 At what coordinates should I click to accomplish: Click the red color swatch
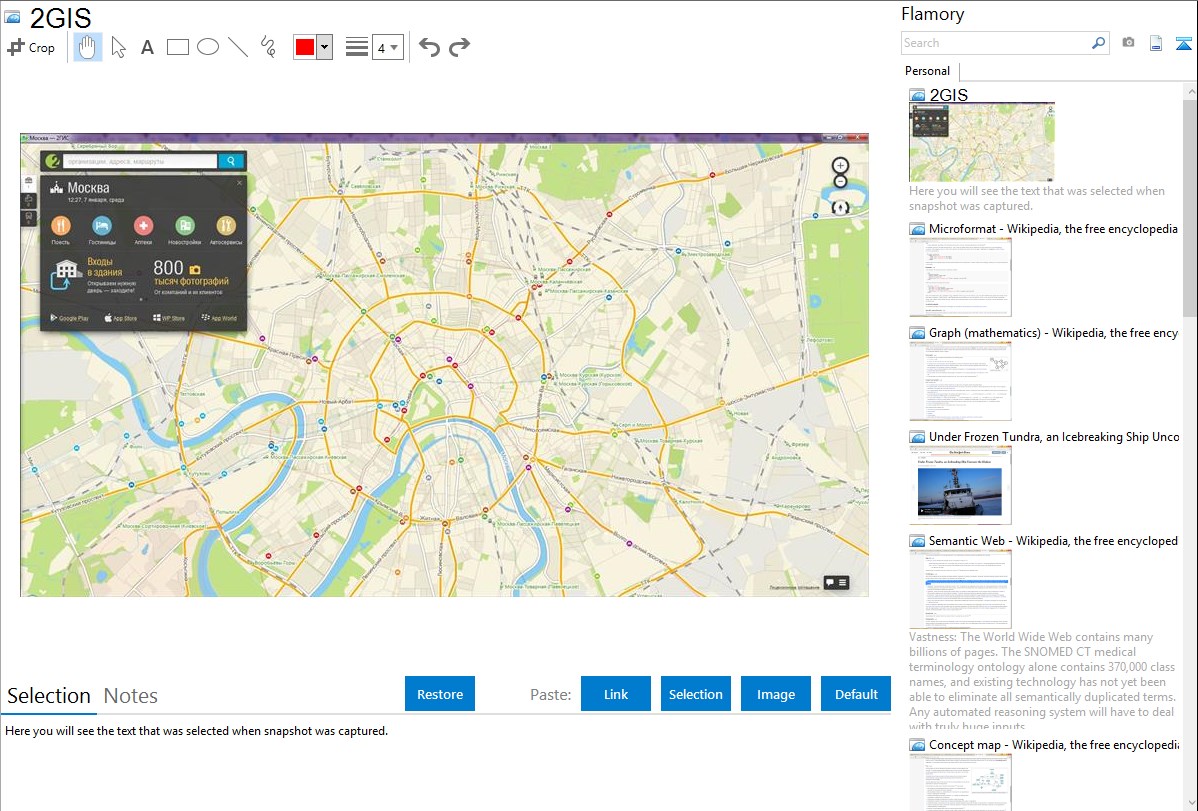pyautogui.click(x=305, y=47)
